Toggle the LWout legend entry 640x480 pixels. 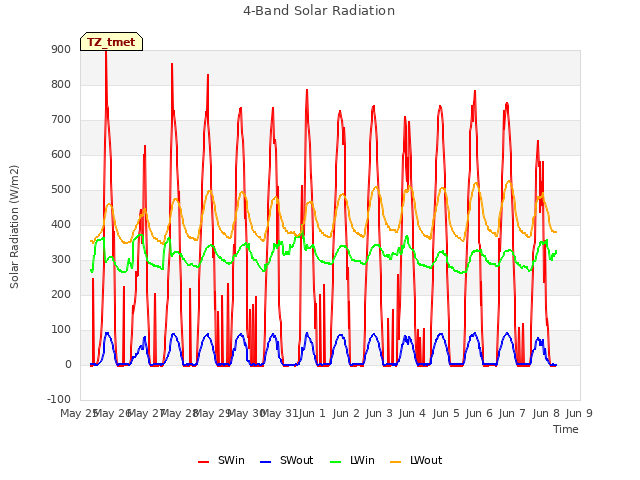coord(416,460)
